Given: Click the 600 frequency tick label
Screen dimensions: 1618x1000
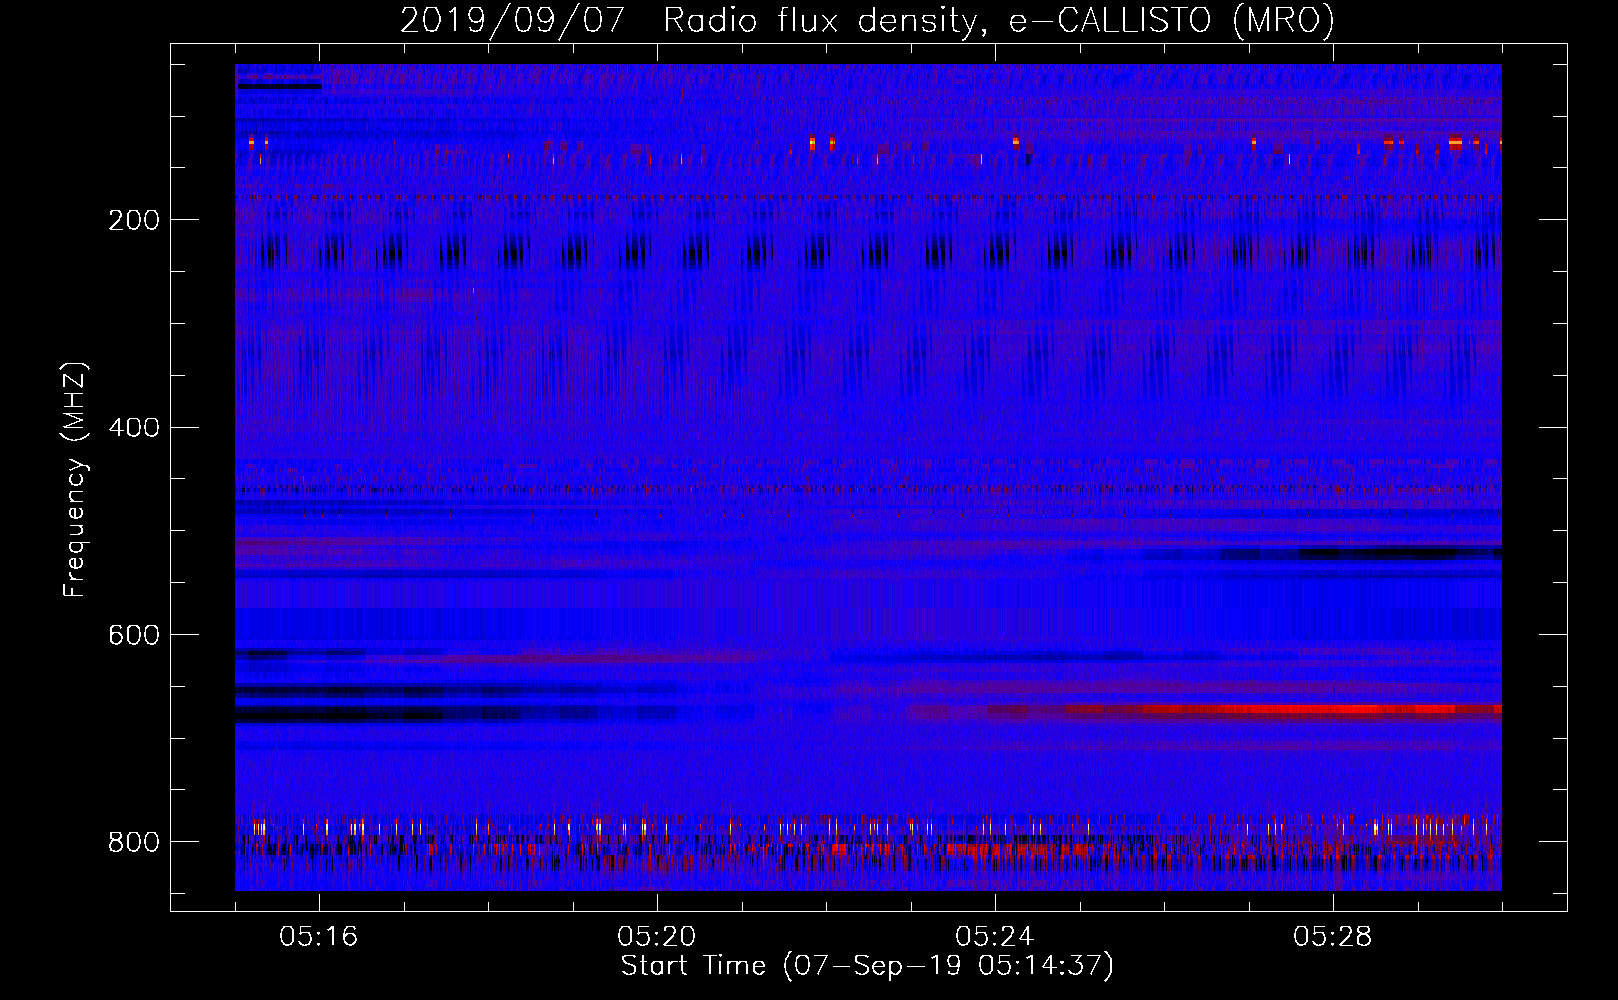Looking at the screenshot, I should point(133,636).
